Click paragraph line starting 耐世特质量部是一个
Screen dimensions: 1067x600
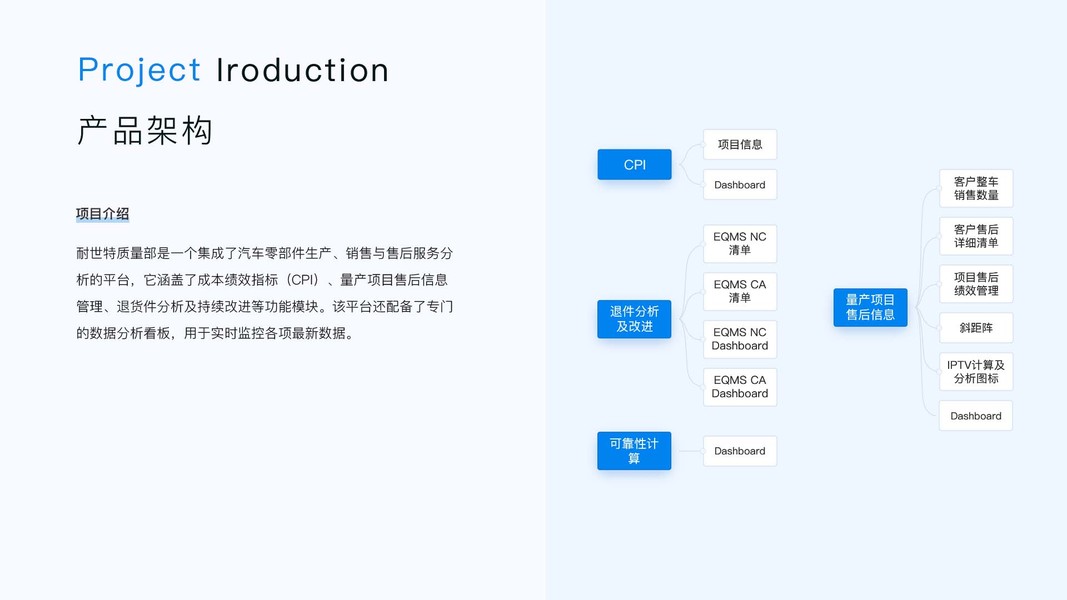265,253
